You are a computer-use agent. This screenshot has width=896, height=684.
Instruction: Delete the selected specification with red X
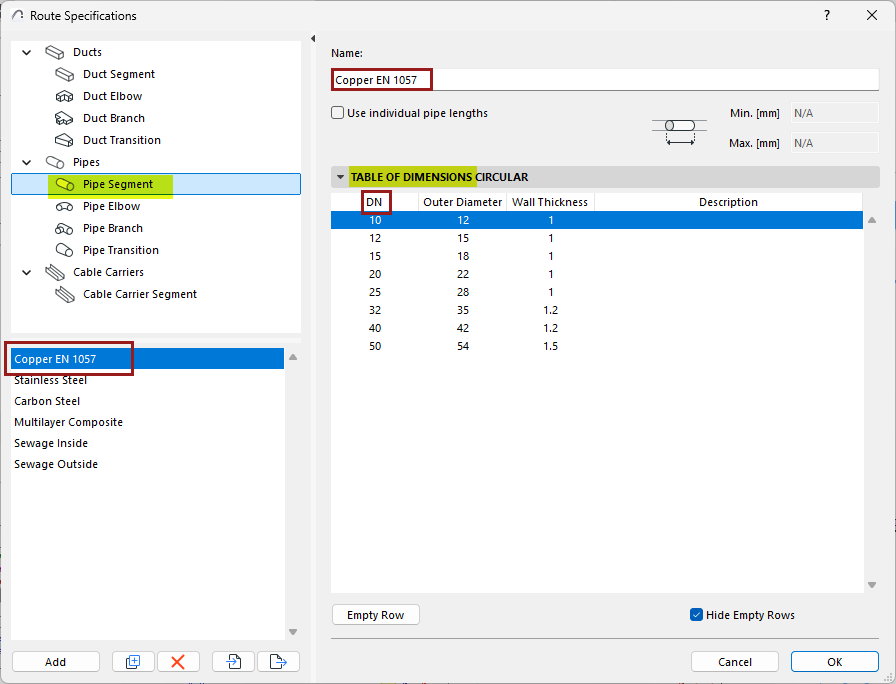tap(178, 662)
